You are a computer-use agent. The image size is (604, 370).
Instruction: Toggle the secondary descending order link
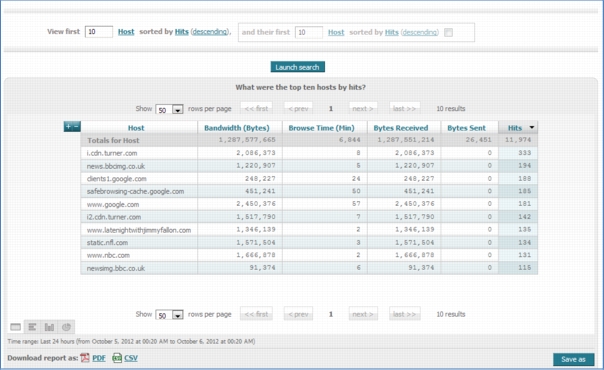[419, 32]
